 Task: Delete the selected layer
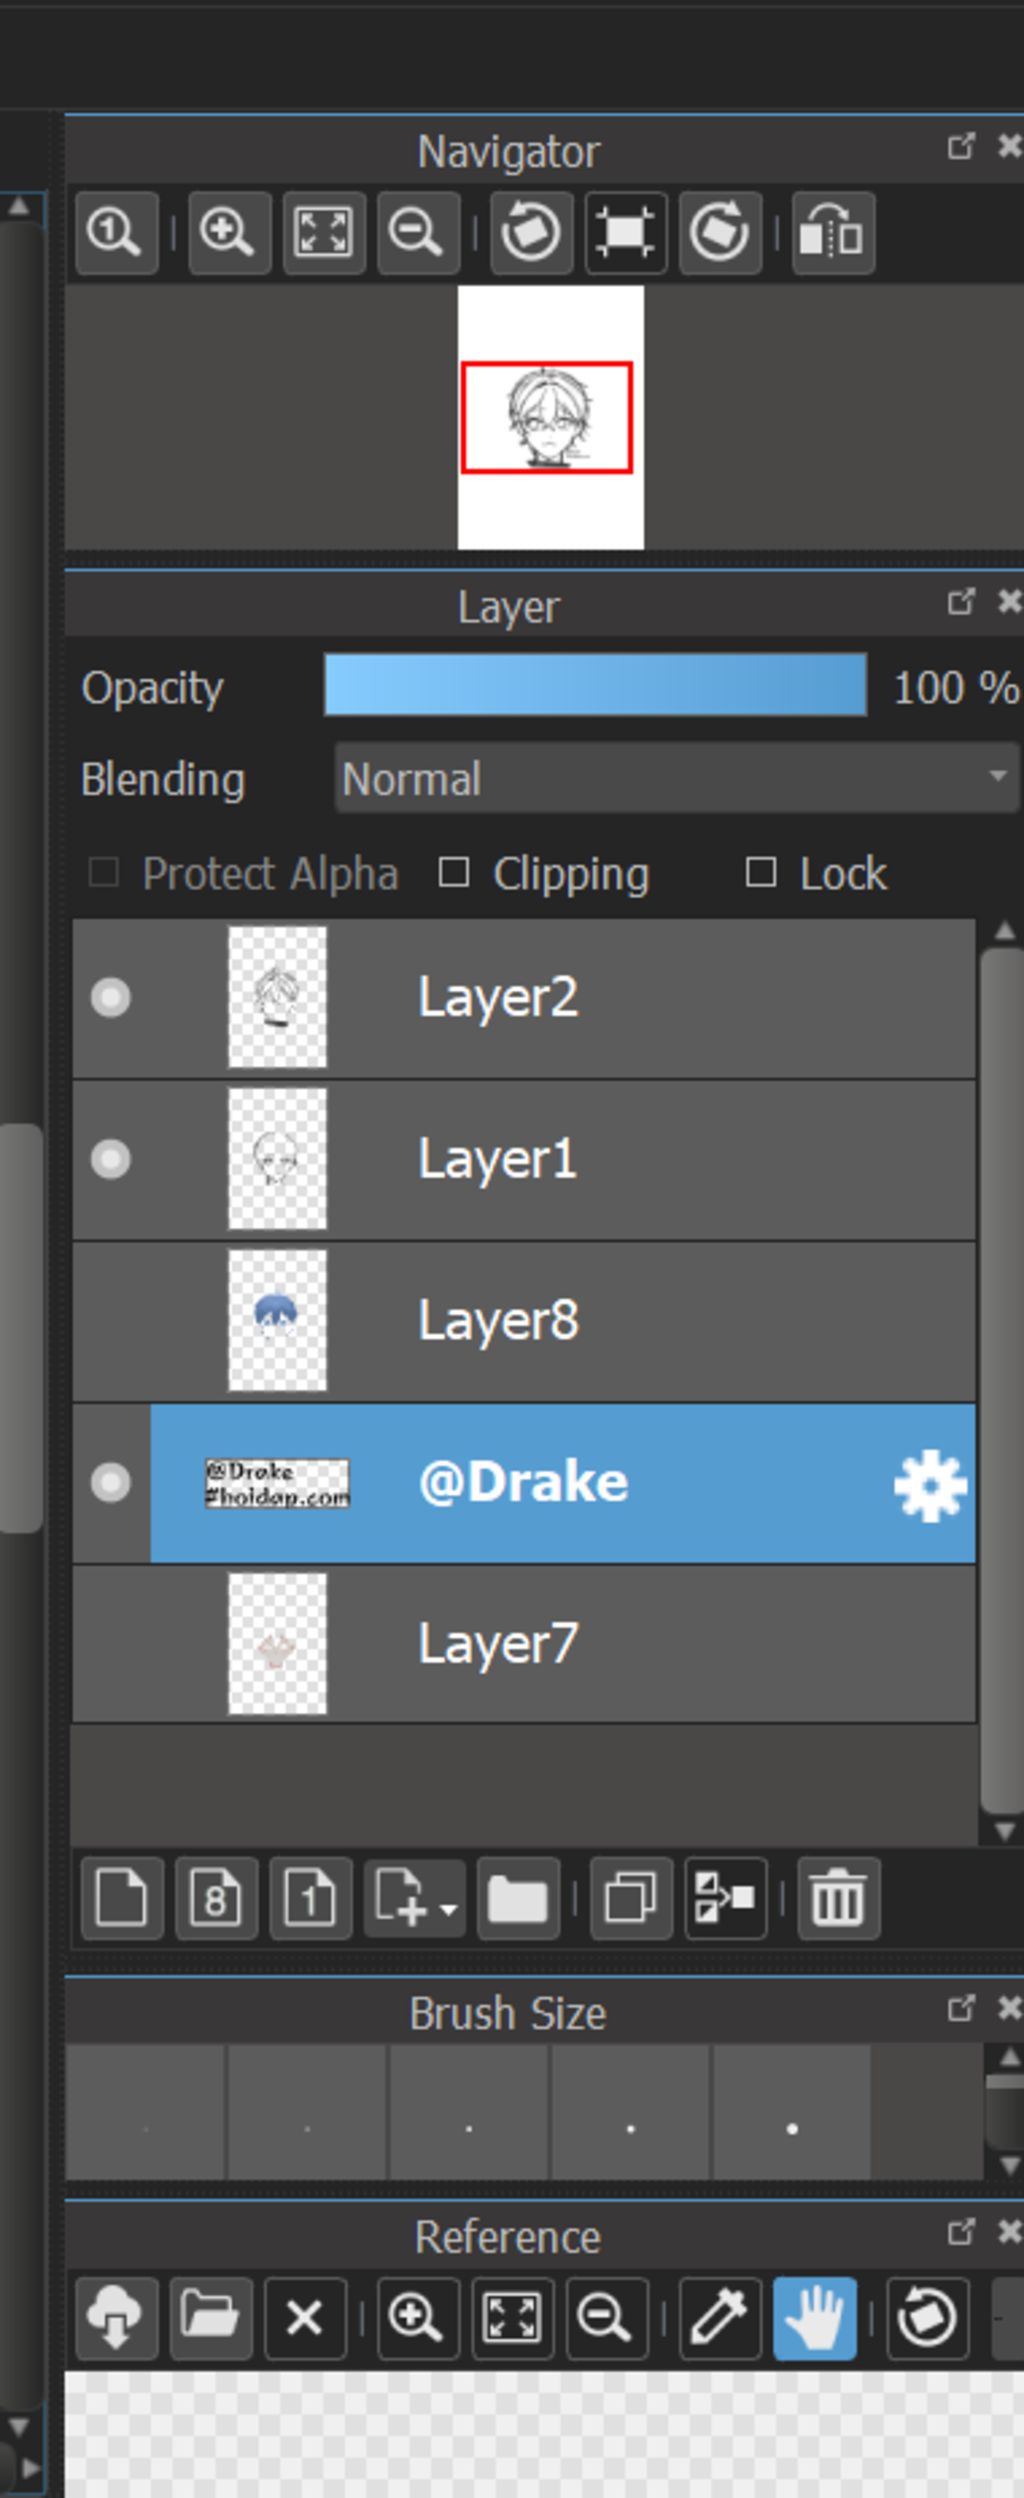(x=838, y=1898)
